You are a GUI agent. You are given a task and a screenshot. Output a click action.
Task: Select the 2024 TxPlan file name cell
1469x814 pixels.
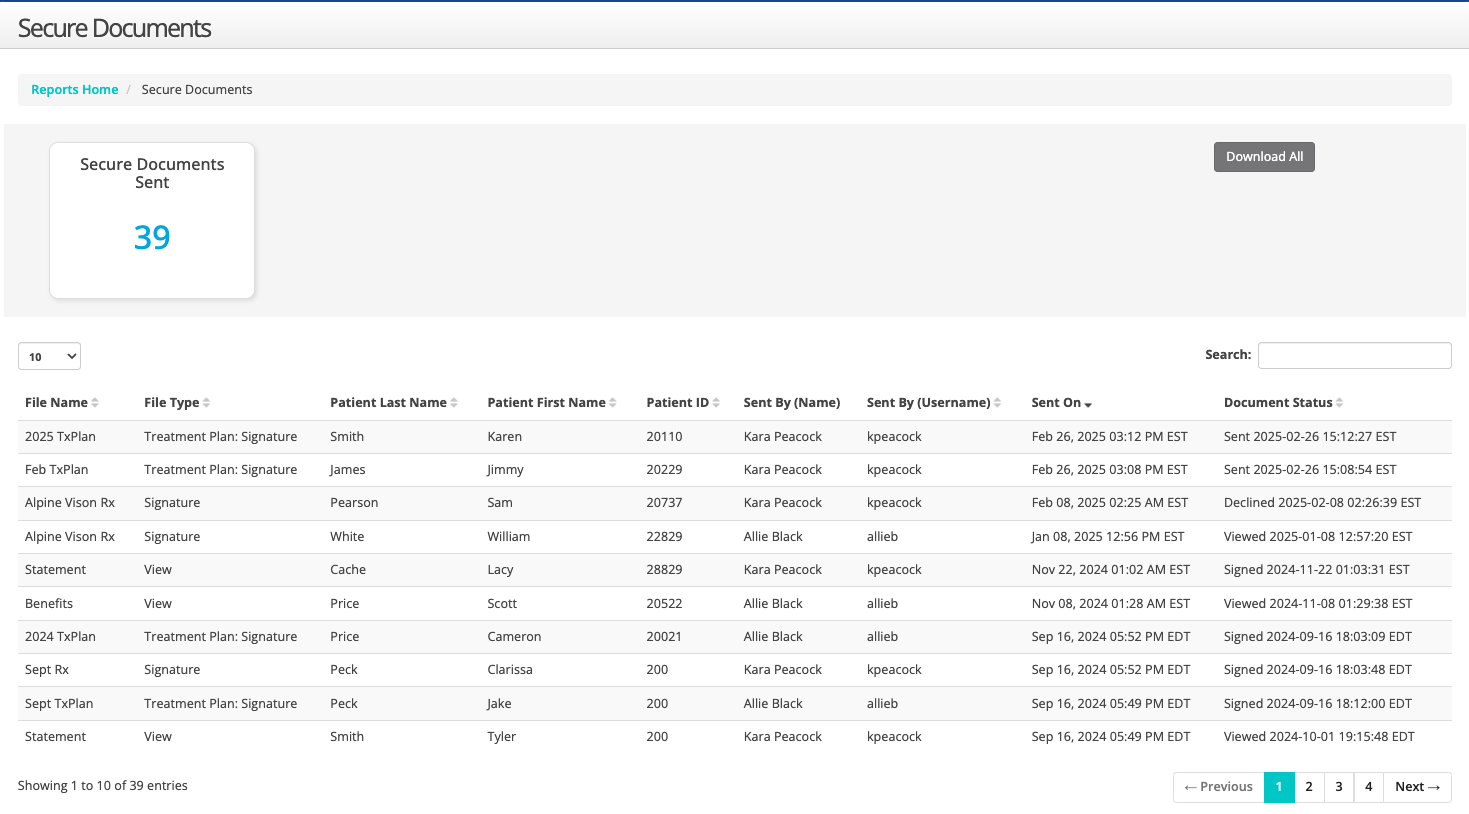click(x=60, y=637)
